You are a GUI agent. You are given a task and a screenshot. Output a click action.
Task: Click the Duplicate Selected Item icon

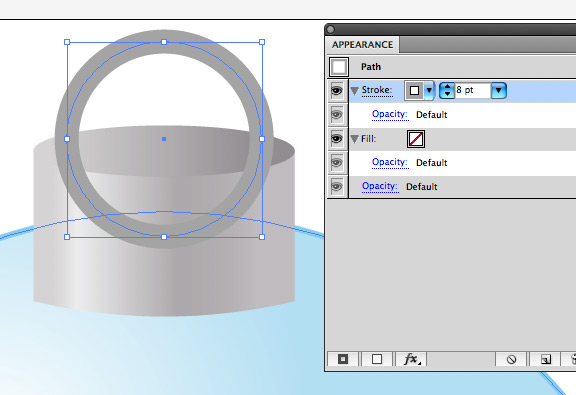[545, 359]
